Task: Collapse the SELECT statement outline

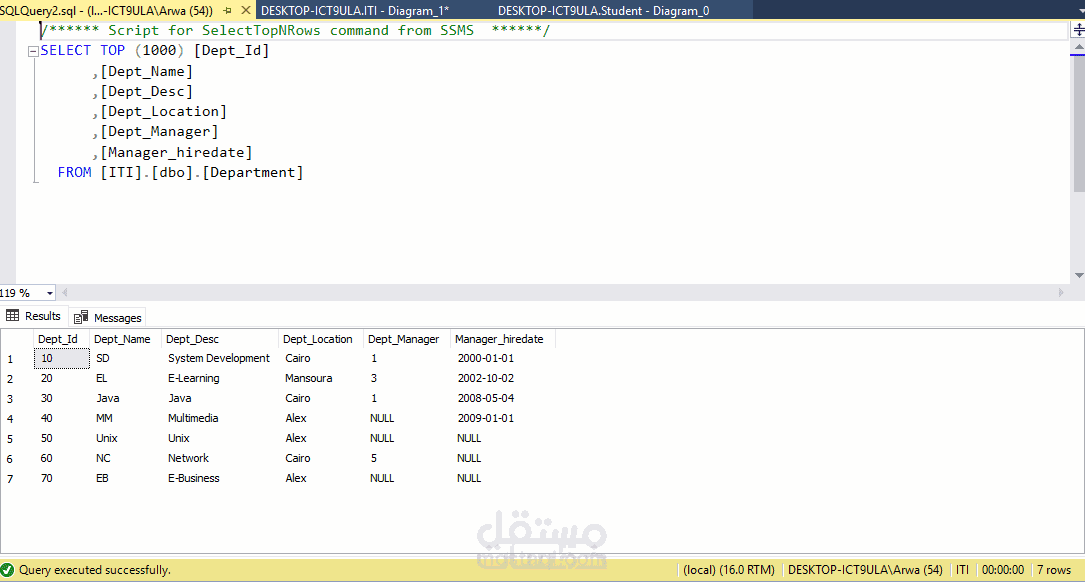Action: point(33,51)
